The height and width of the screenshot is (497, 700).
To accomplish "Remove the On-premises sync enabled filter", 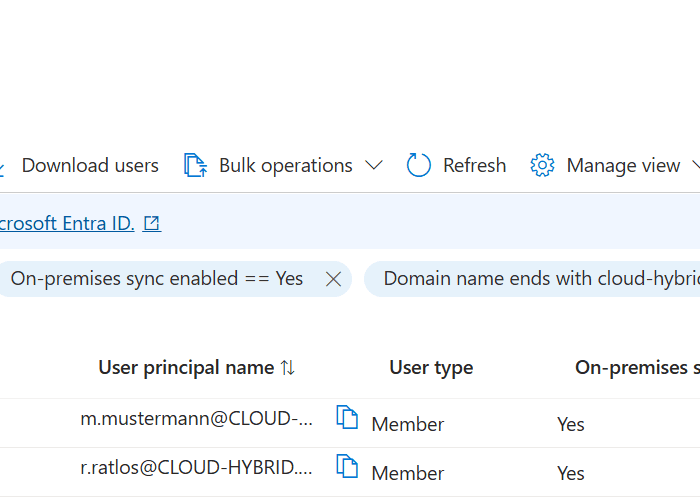I will click(x=334, y=279).
